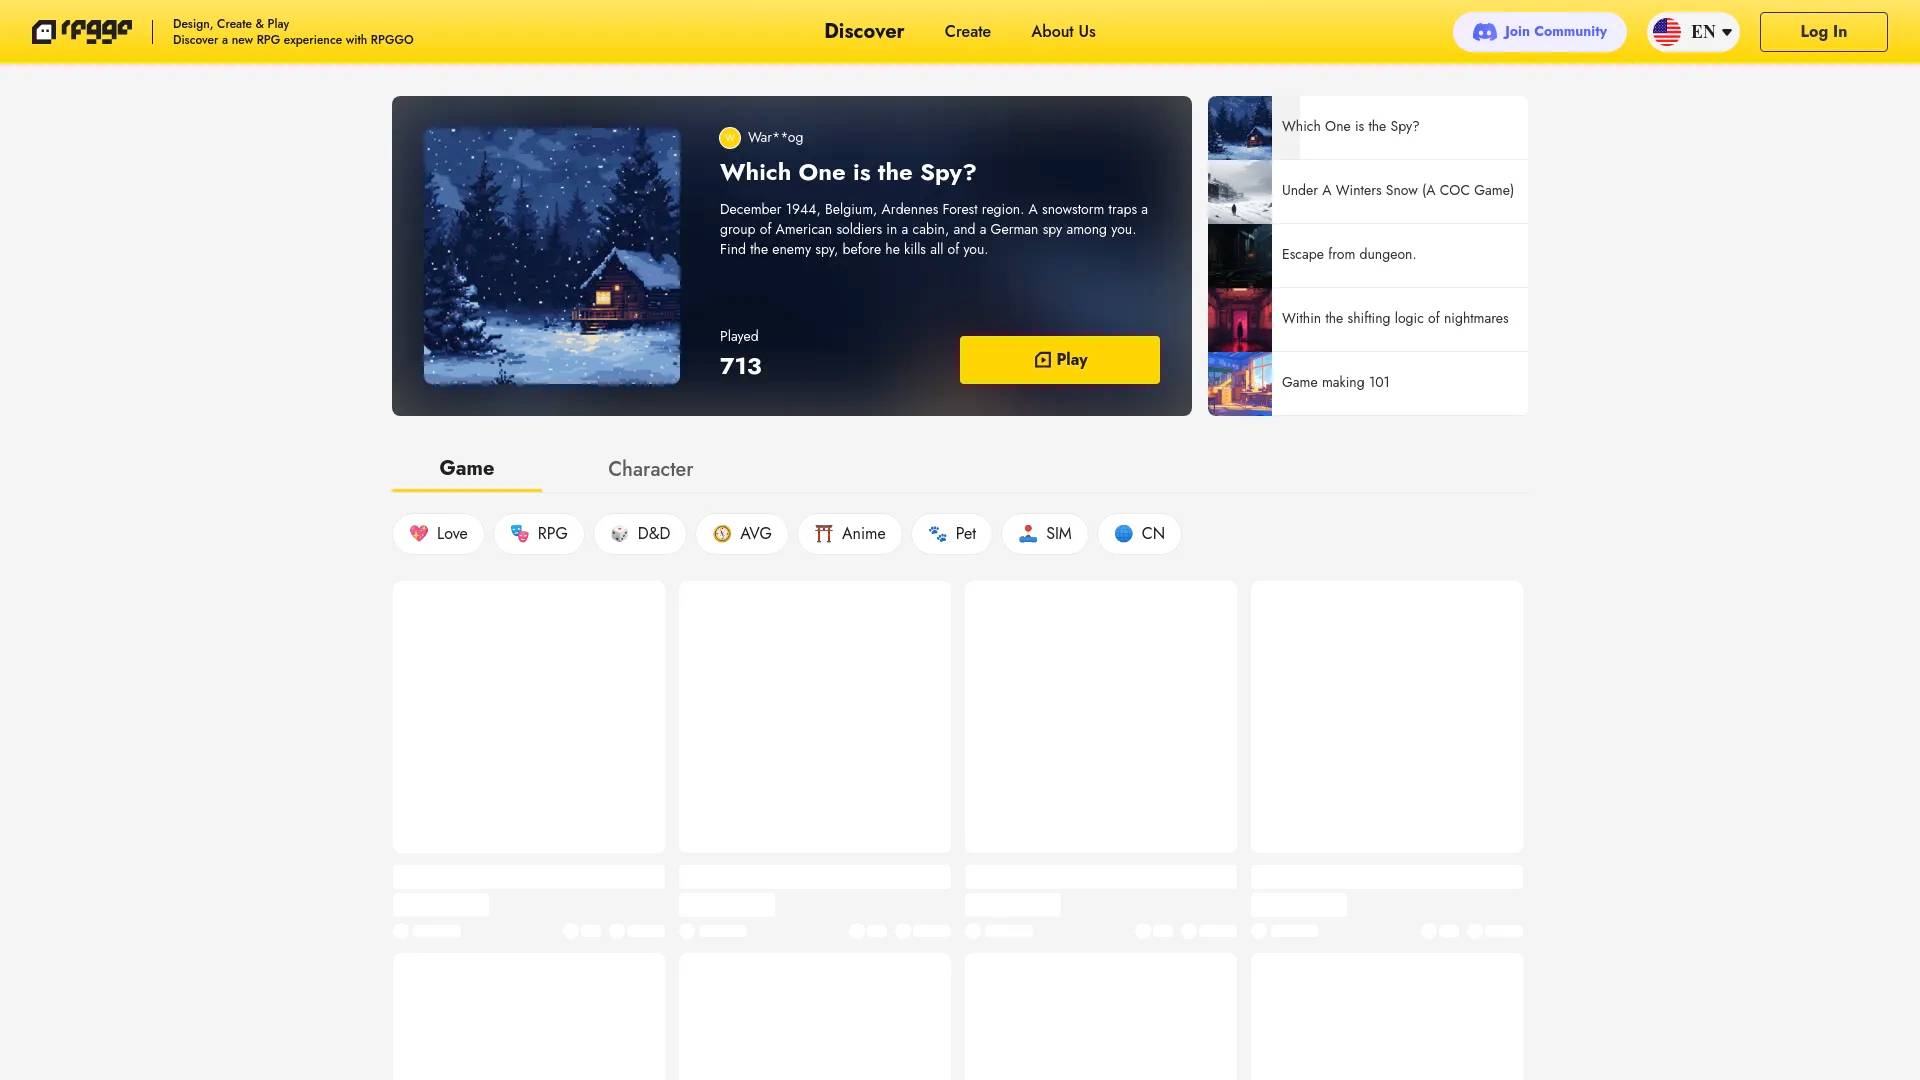Filter by RPG category chip
Screen dimensions: 1920x1080
pos(538,534)
